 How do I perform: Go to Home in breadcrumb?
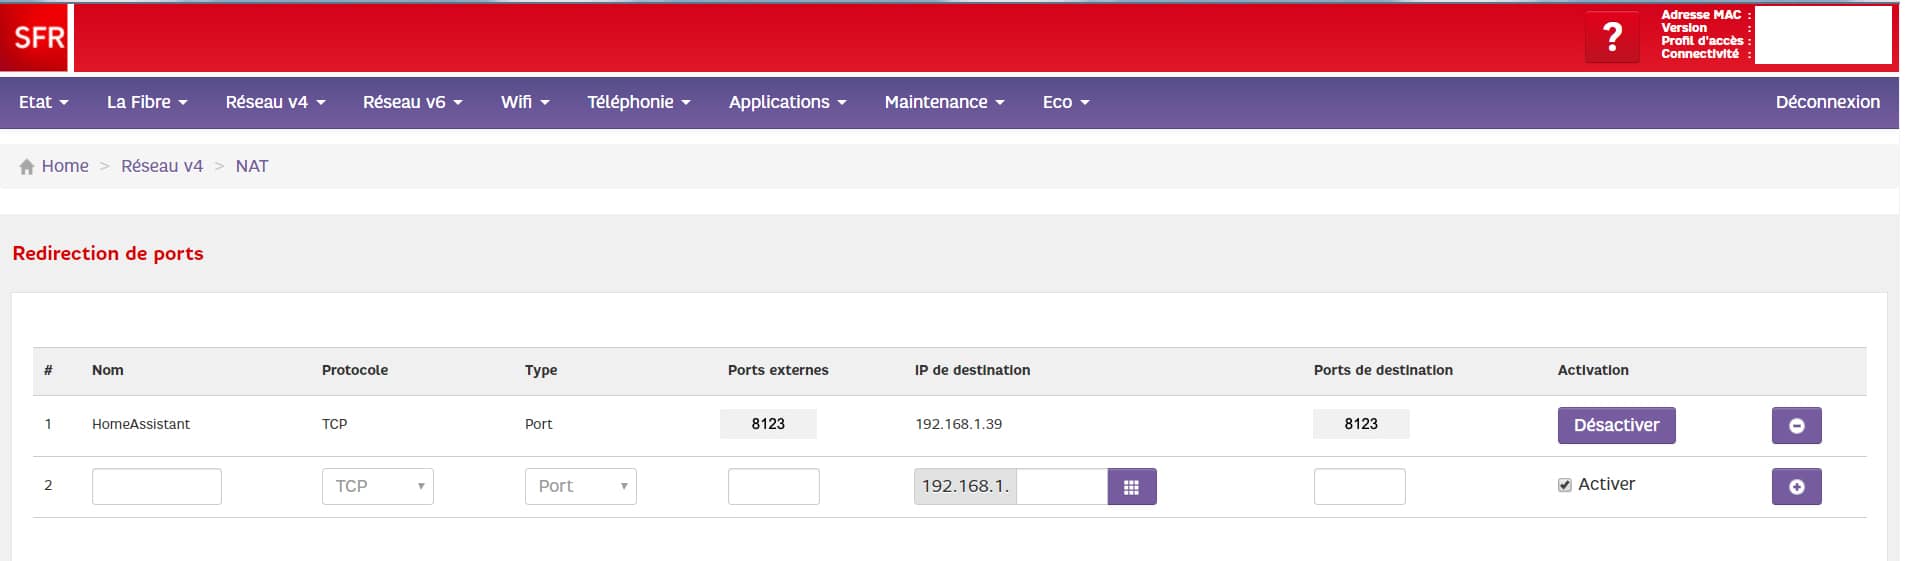tap(65, 166)
